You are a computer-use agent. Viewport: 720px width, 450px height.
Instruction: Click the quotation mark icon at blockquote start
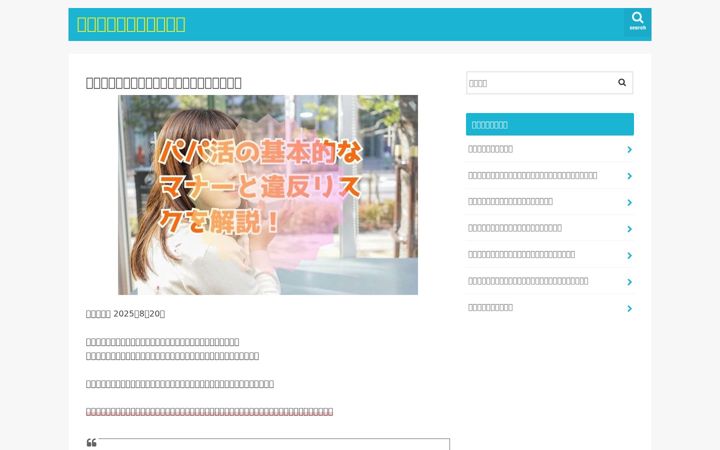[91, 443]
